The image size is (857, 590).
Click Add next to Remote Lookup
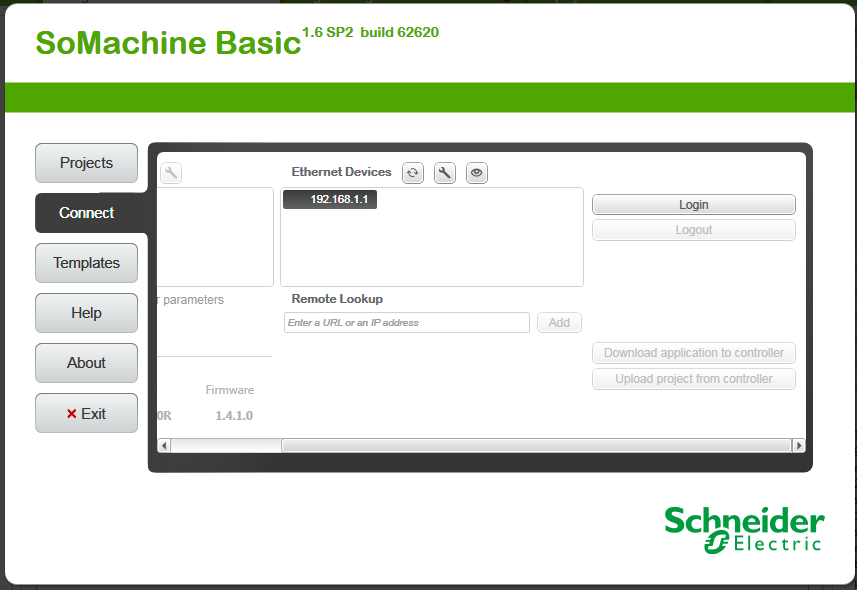[559, 322]
